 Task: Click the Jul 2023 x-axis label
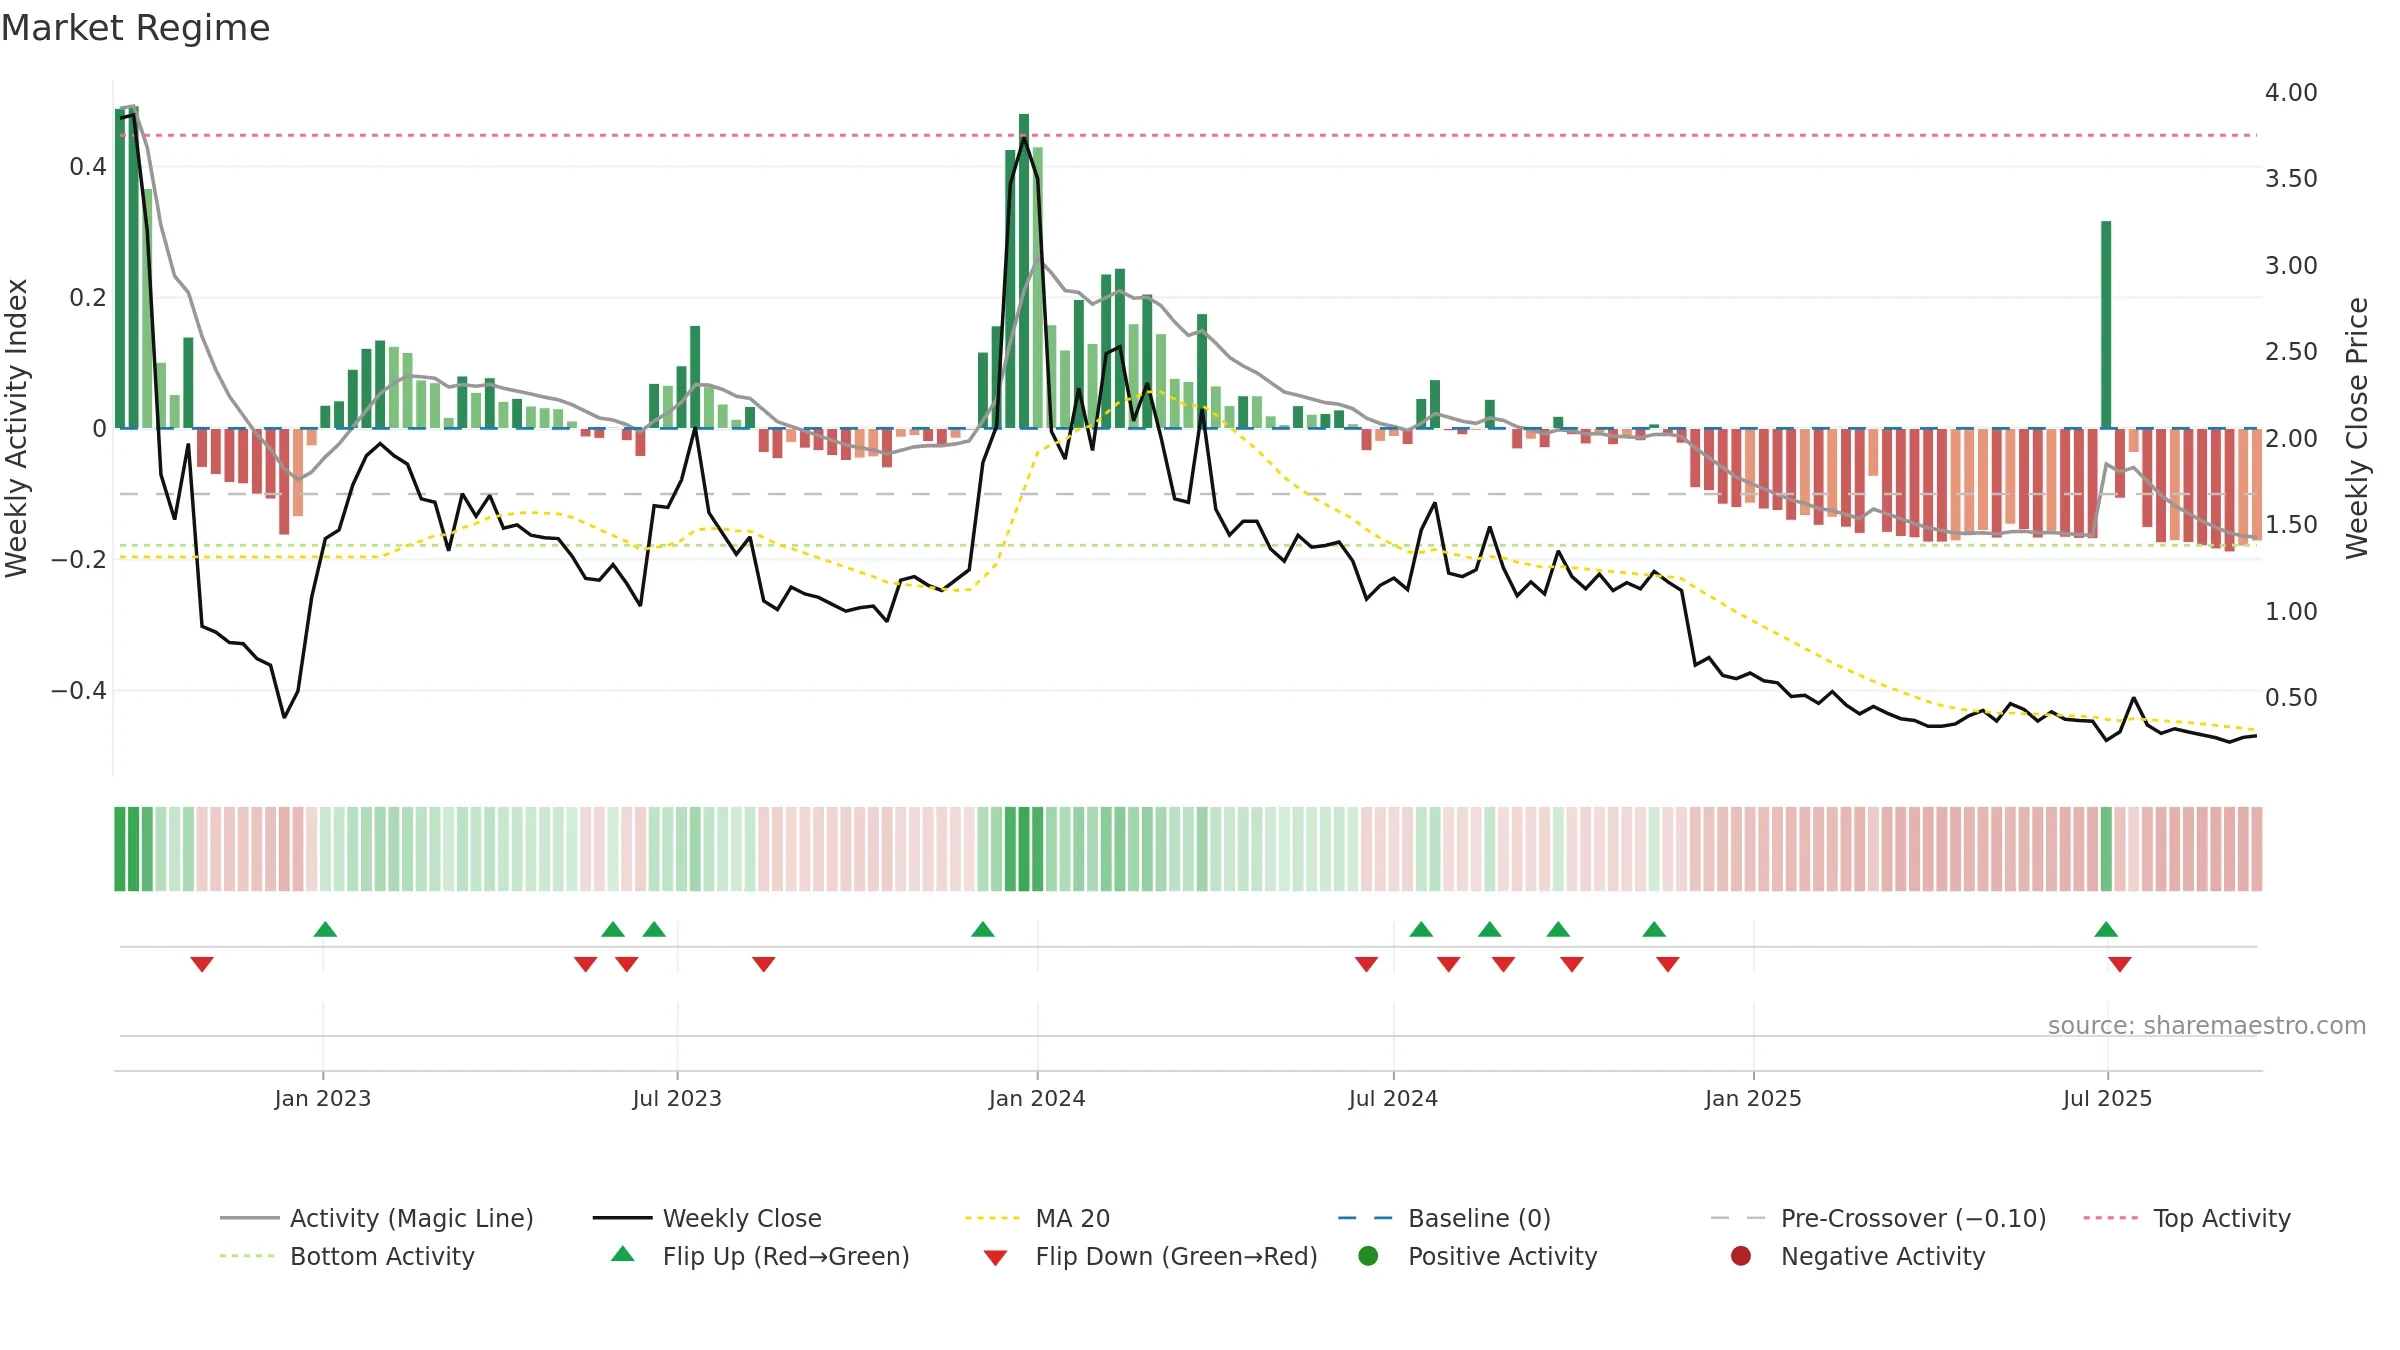tap(677, 1098)
